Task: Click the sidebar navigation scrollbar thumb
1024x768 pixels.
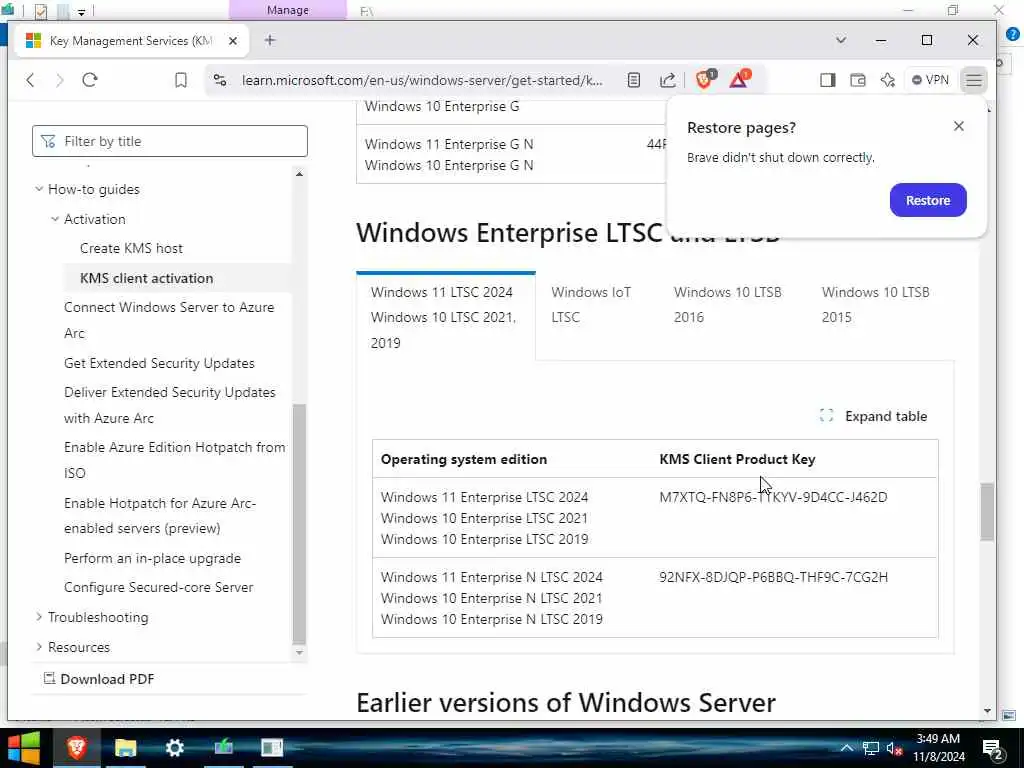Action: 299,523
